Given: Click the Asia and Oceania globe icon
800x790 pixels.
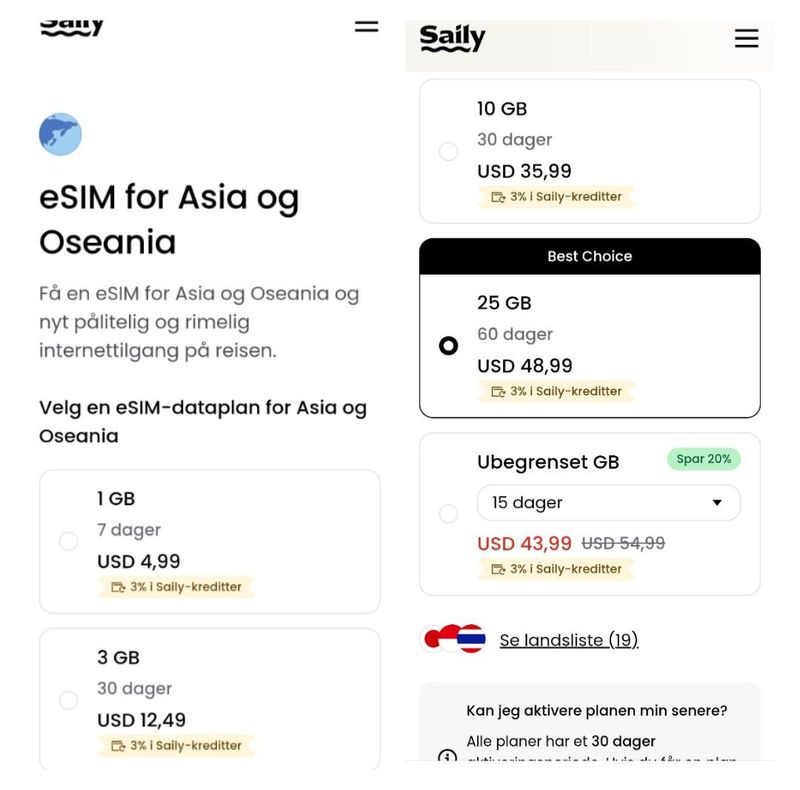Looking at the screenshot, I should [60, 134].
